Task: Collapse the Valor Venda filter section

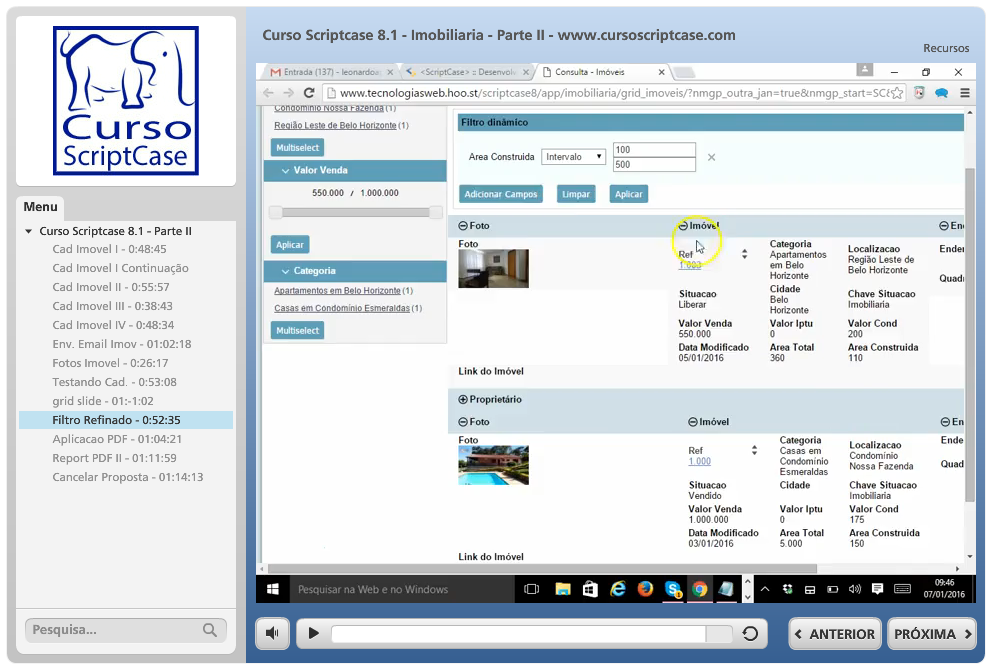Action: point(285,171)
